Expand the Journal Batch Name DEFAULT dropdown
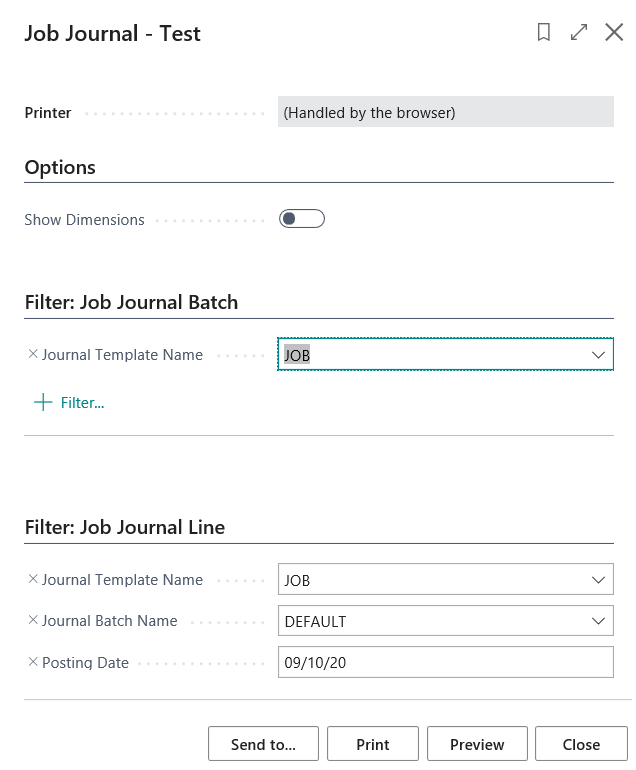Viewport: 636px width, 770px height. [x=599, y=621]
